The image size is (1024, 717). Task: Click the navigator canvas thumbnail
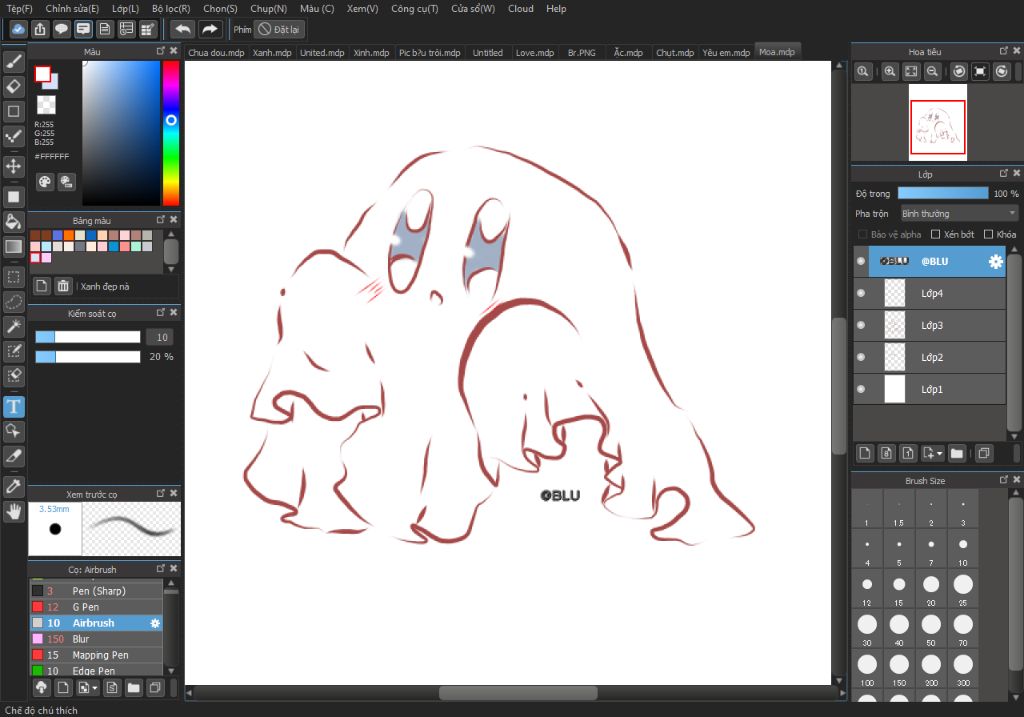(938, 123)
